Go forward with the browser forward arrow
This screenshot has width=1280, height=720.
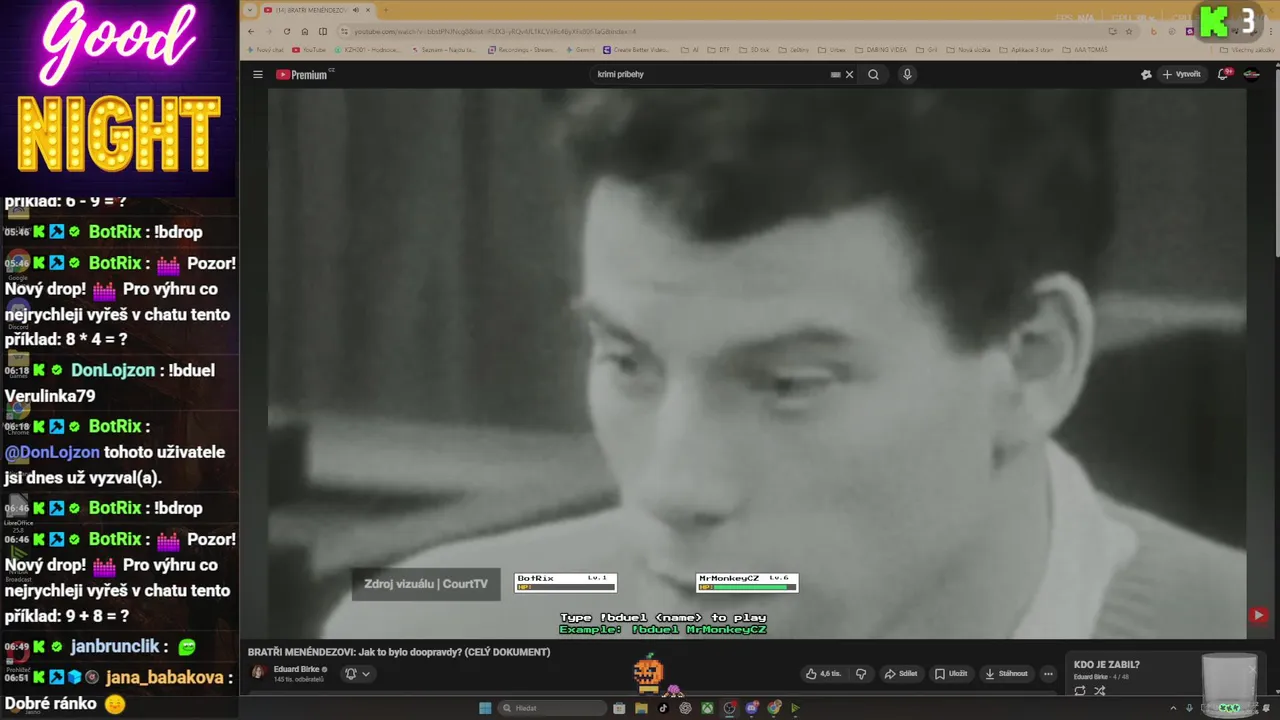tap(269, 31)
